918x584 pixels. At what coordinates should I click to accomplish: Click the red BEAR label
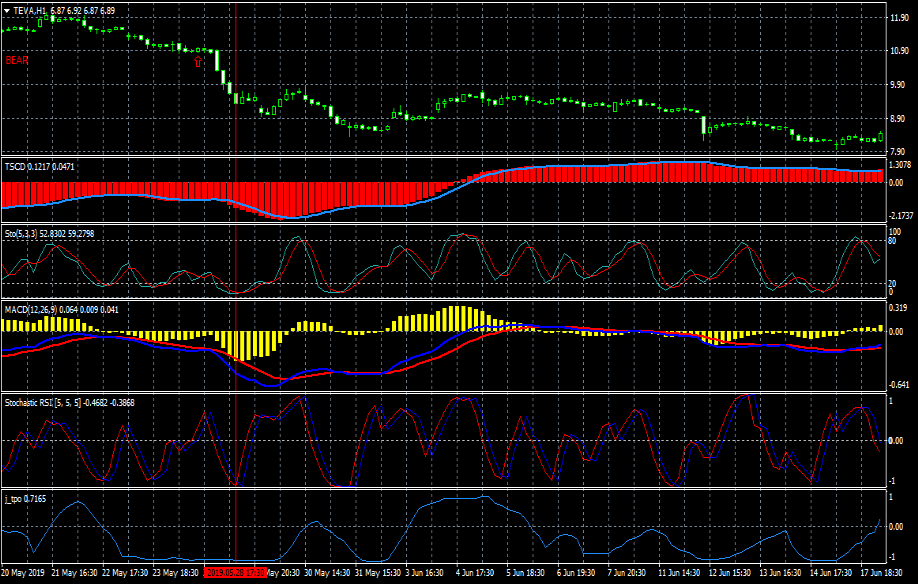[17, 60]
